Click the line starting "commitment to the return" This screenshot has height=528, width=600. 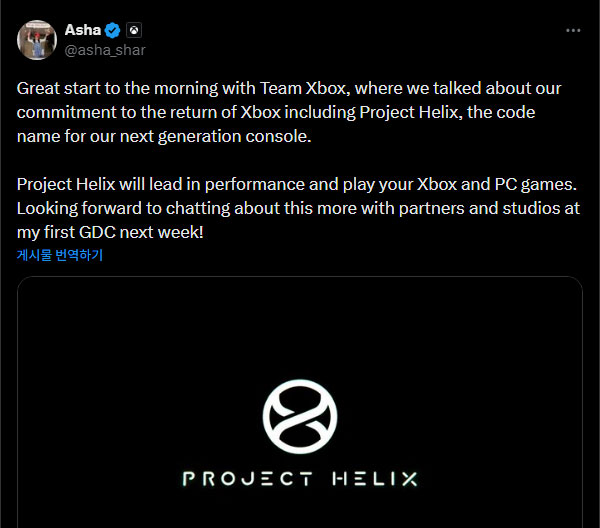(276, 112)
